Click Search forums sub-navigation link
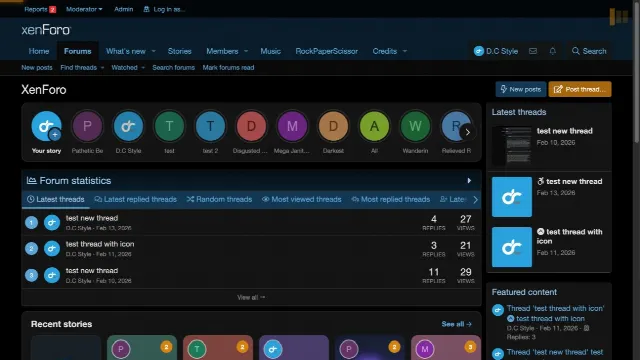 pos(173,68)
